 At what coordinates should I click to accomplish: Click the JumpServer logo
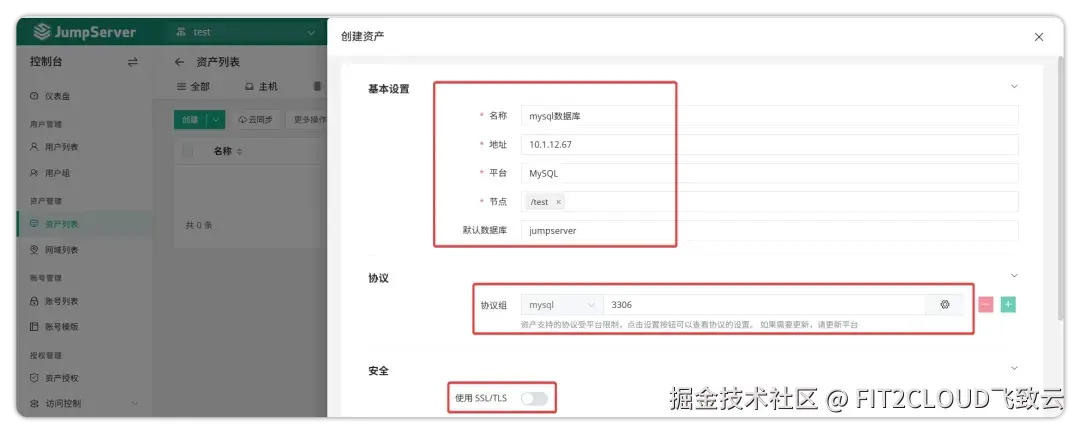pyautogui.click(x=85, y=32)
